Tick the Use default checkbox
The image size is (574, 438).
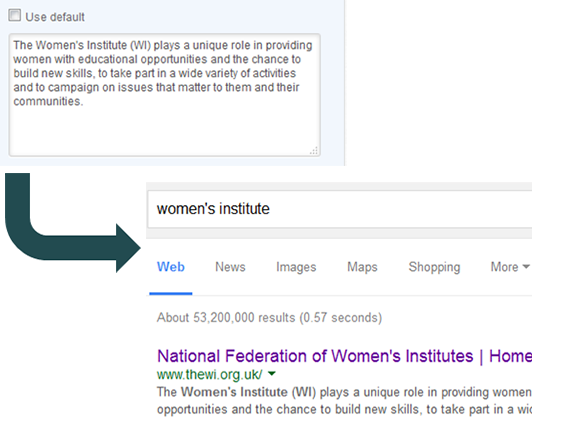click(15, 16)
